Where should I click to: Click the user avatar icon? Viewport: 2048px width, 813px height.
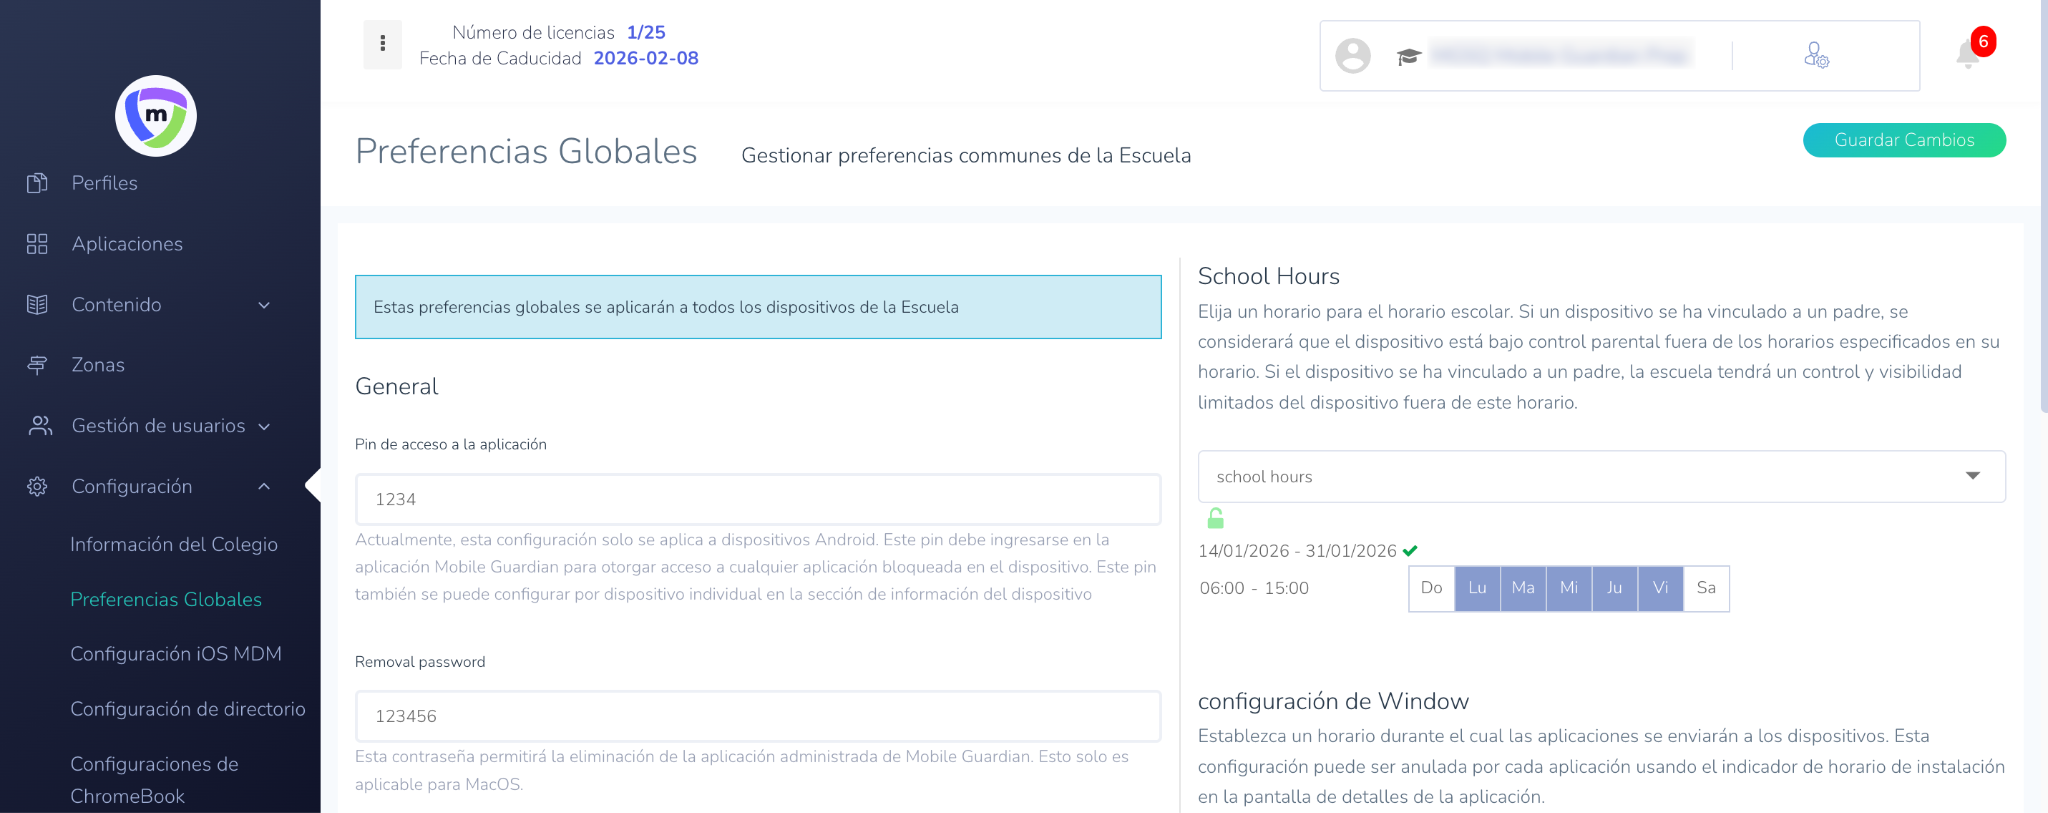click(x=1352, y=56)
